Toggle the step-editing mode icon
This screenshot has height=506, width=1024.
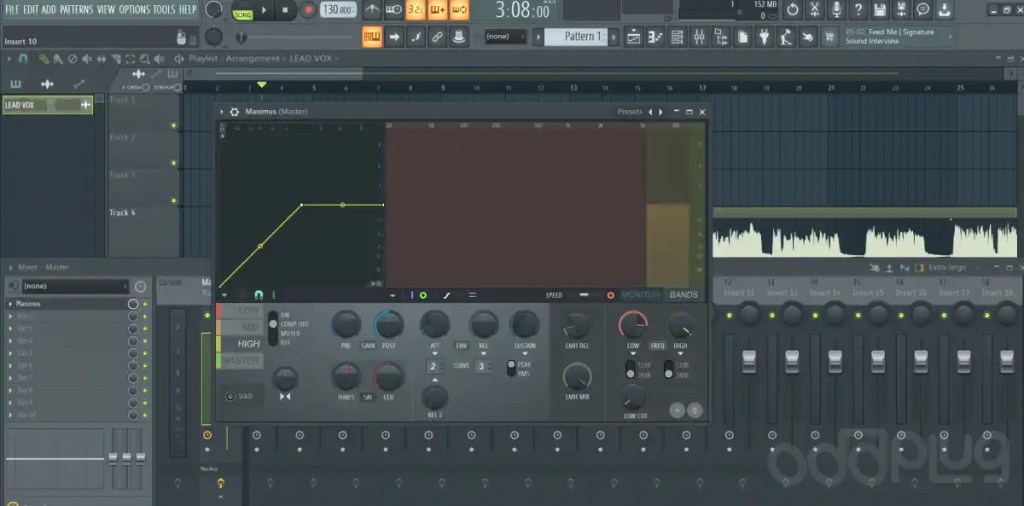point(416,37)
